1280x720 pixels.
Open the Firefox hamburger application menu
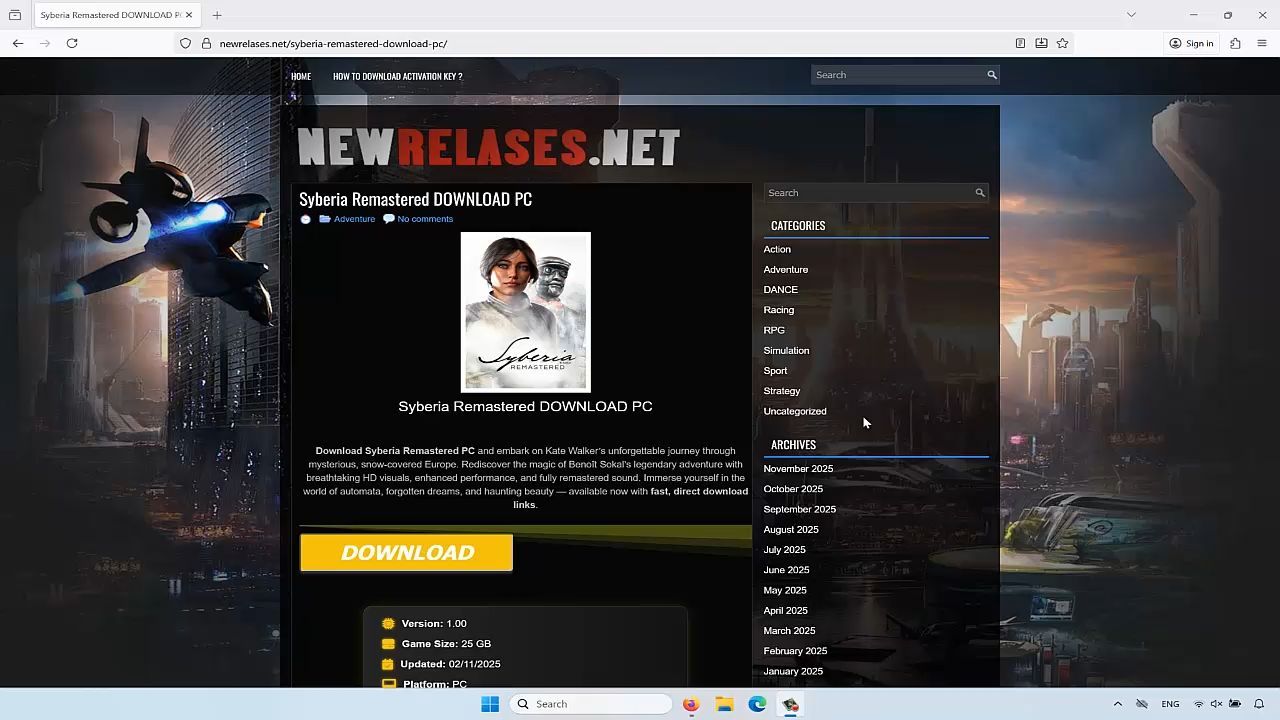point(1262,43)
